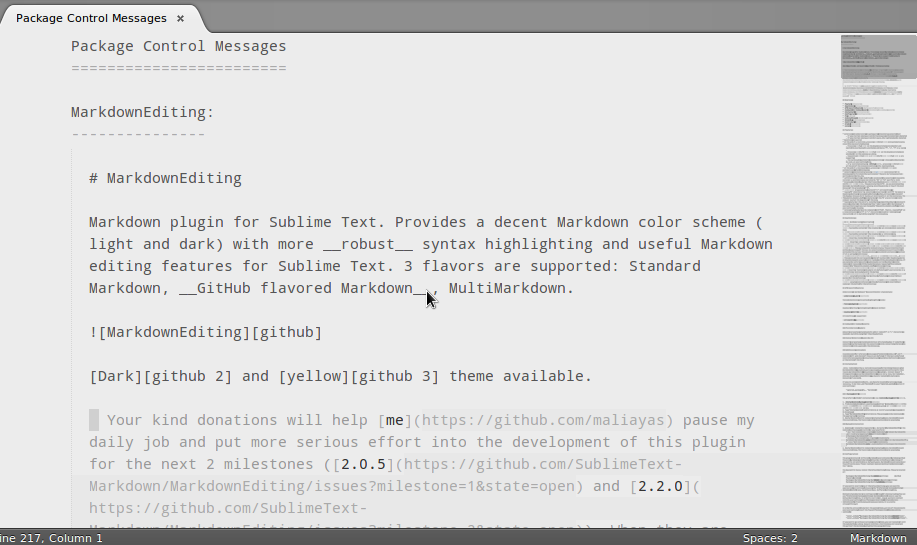Click the https://github.com/maliayas link

click(543, 420)
